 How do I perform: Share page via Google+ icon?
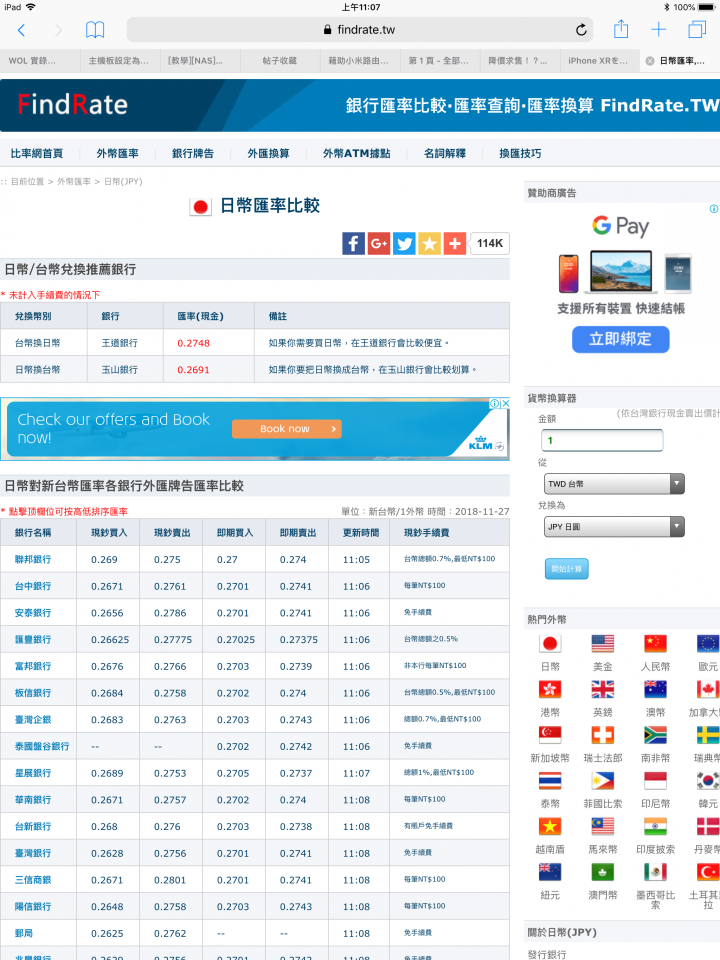coord(379,244)
